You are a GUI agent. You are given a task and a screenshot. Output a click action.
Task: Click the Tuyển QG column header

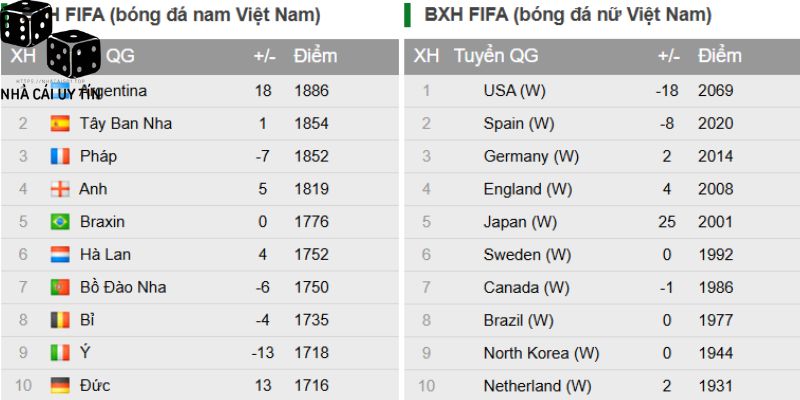point(496,56)
